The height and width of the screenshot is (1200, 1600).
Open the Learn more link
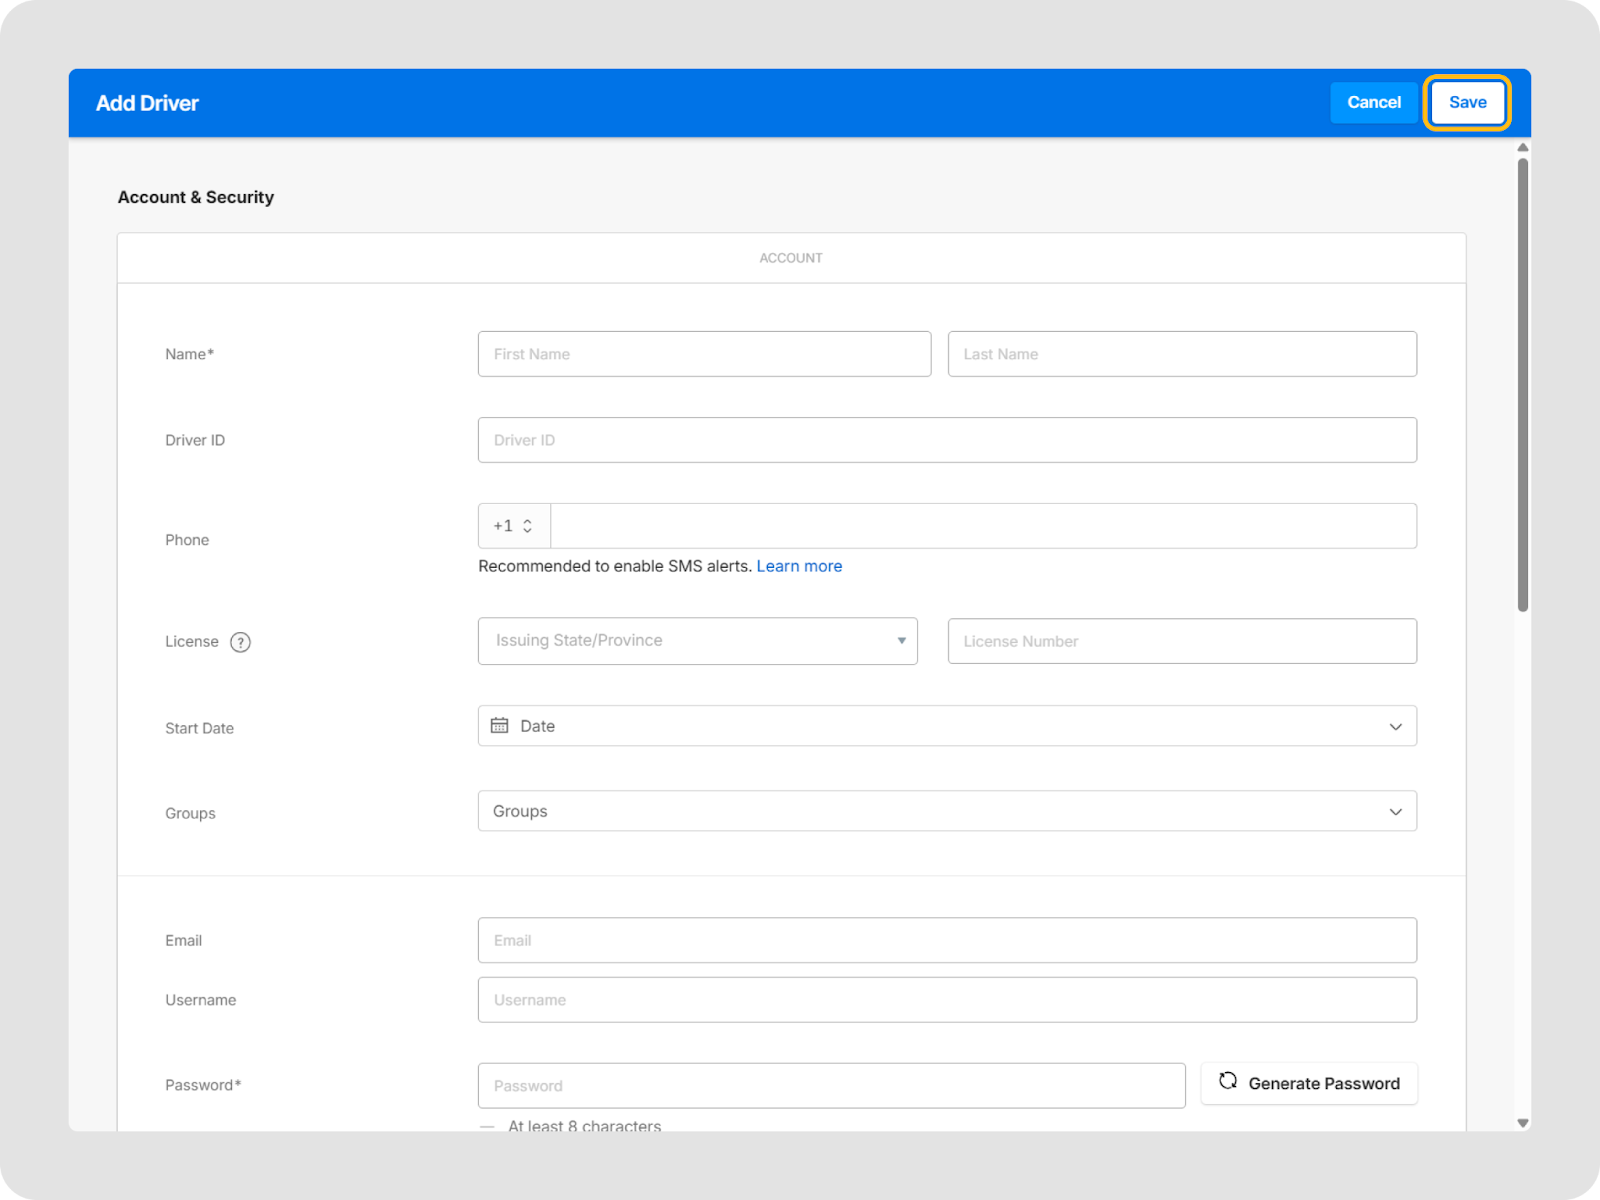(799, 566)
